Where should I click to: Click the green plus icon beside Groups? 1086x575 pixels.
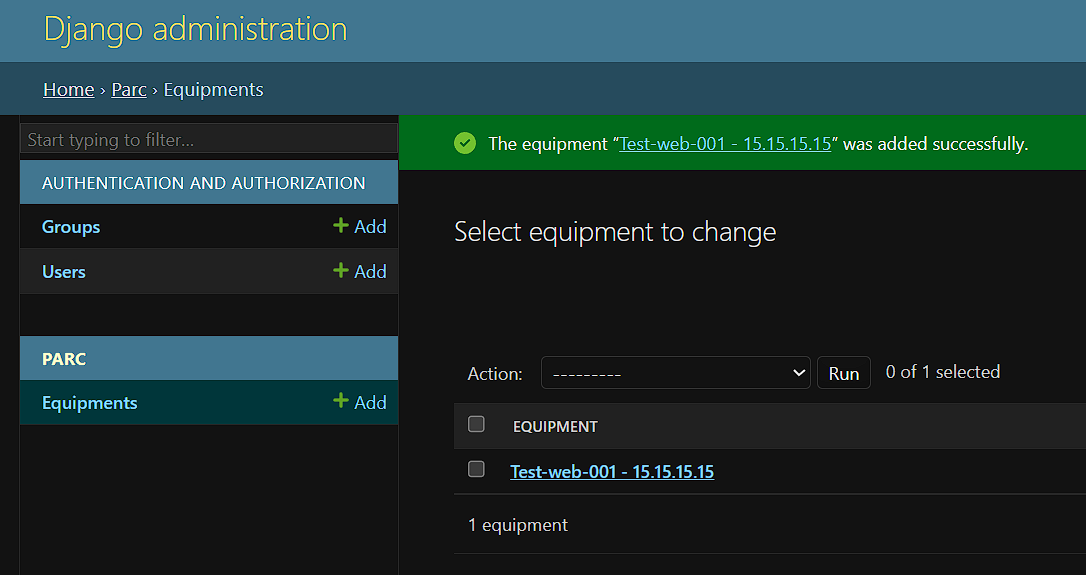pos(340,225)
